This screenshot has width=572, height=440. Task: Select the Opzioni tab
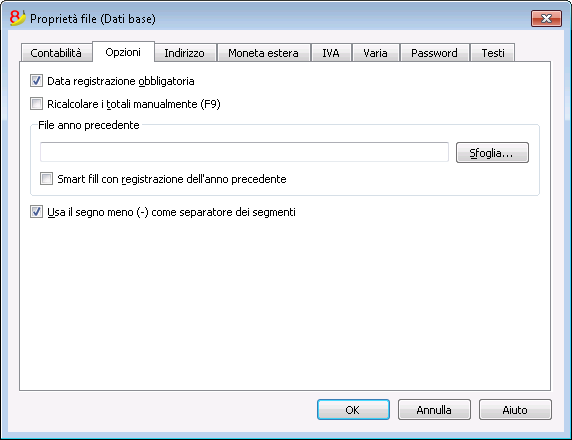point(123,52)
